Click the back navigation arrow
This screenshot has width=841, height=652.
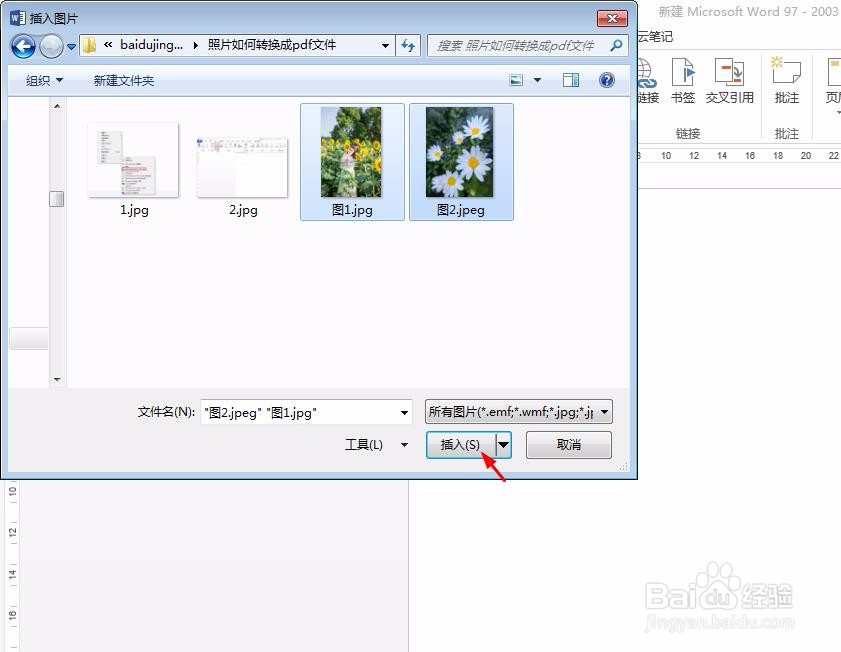click(x=22, y=46)
